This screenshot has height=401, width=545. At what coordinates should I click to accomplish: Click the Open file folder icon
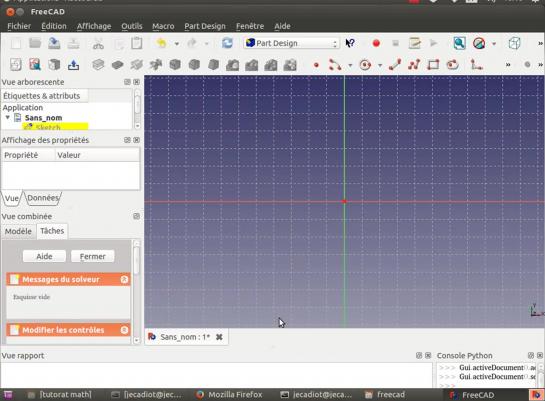(35, 43)
